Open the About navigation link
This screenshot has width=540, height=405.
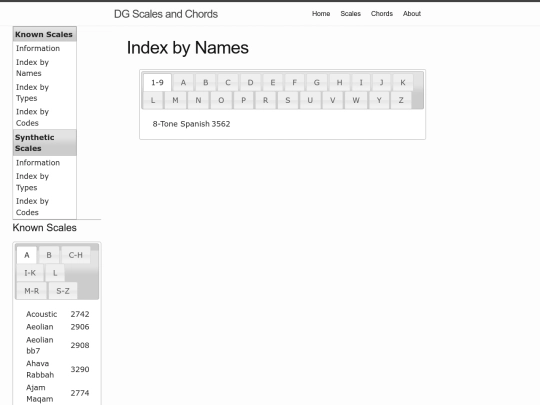coord(412,14)
